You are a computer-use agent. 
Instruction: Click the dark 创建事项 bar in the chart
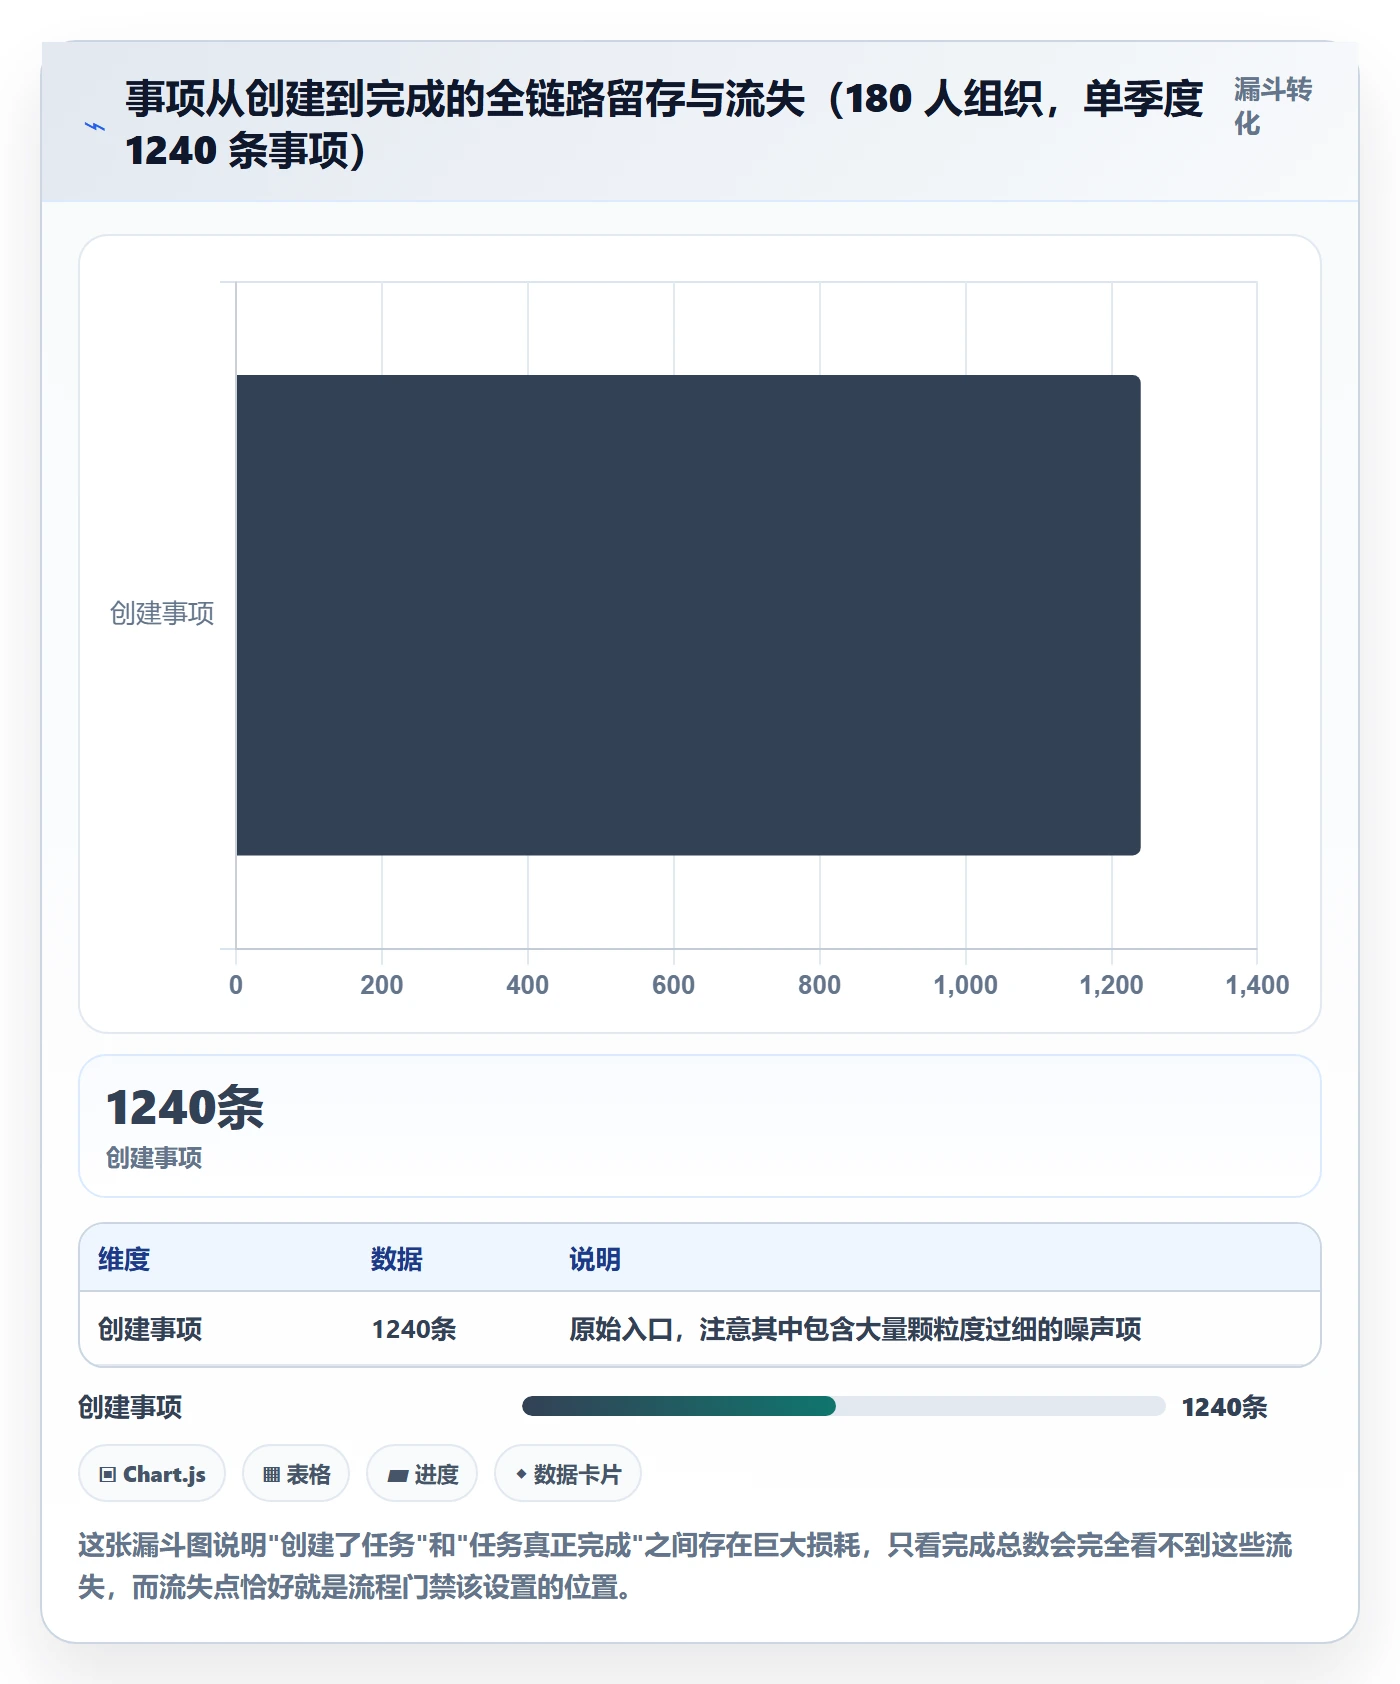point(688,615)
